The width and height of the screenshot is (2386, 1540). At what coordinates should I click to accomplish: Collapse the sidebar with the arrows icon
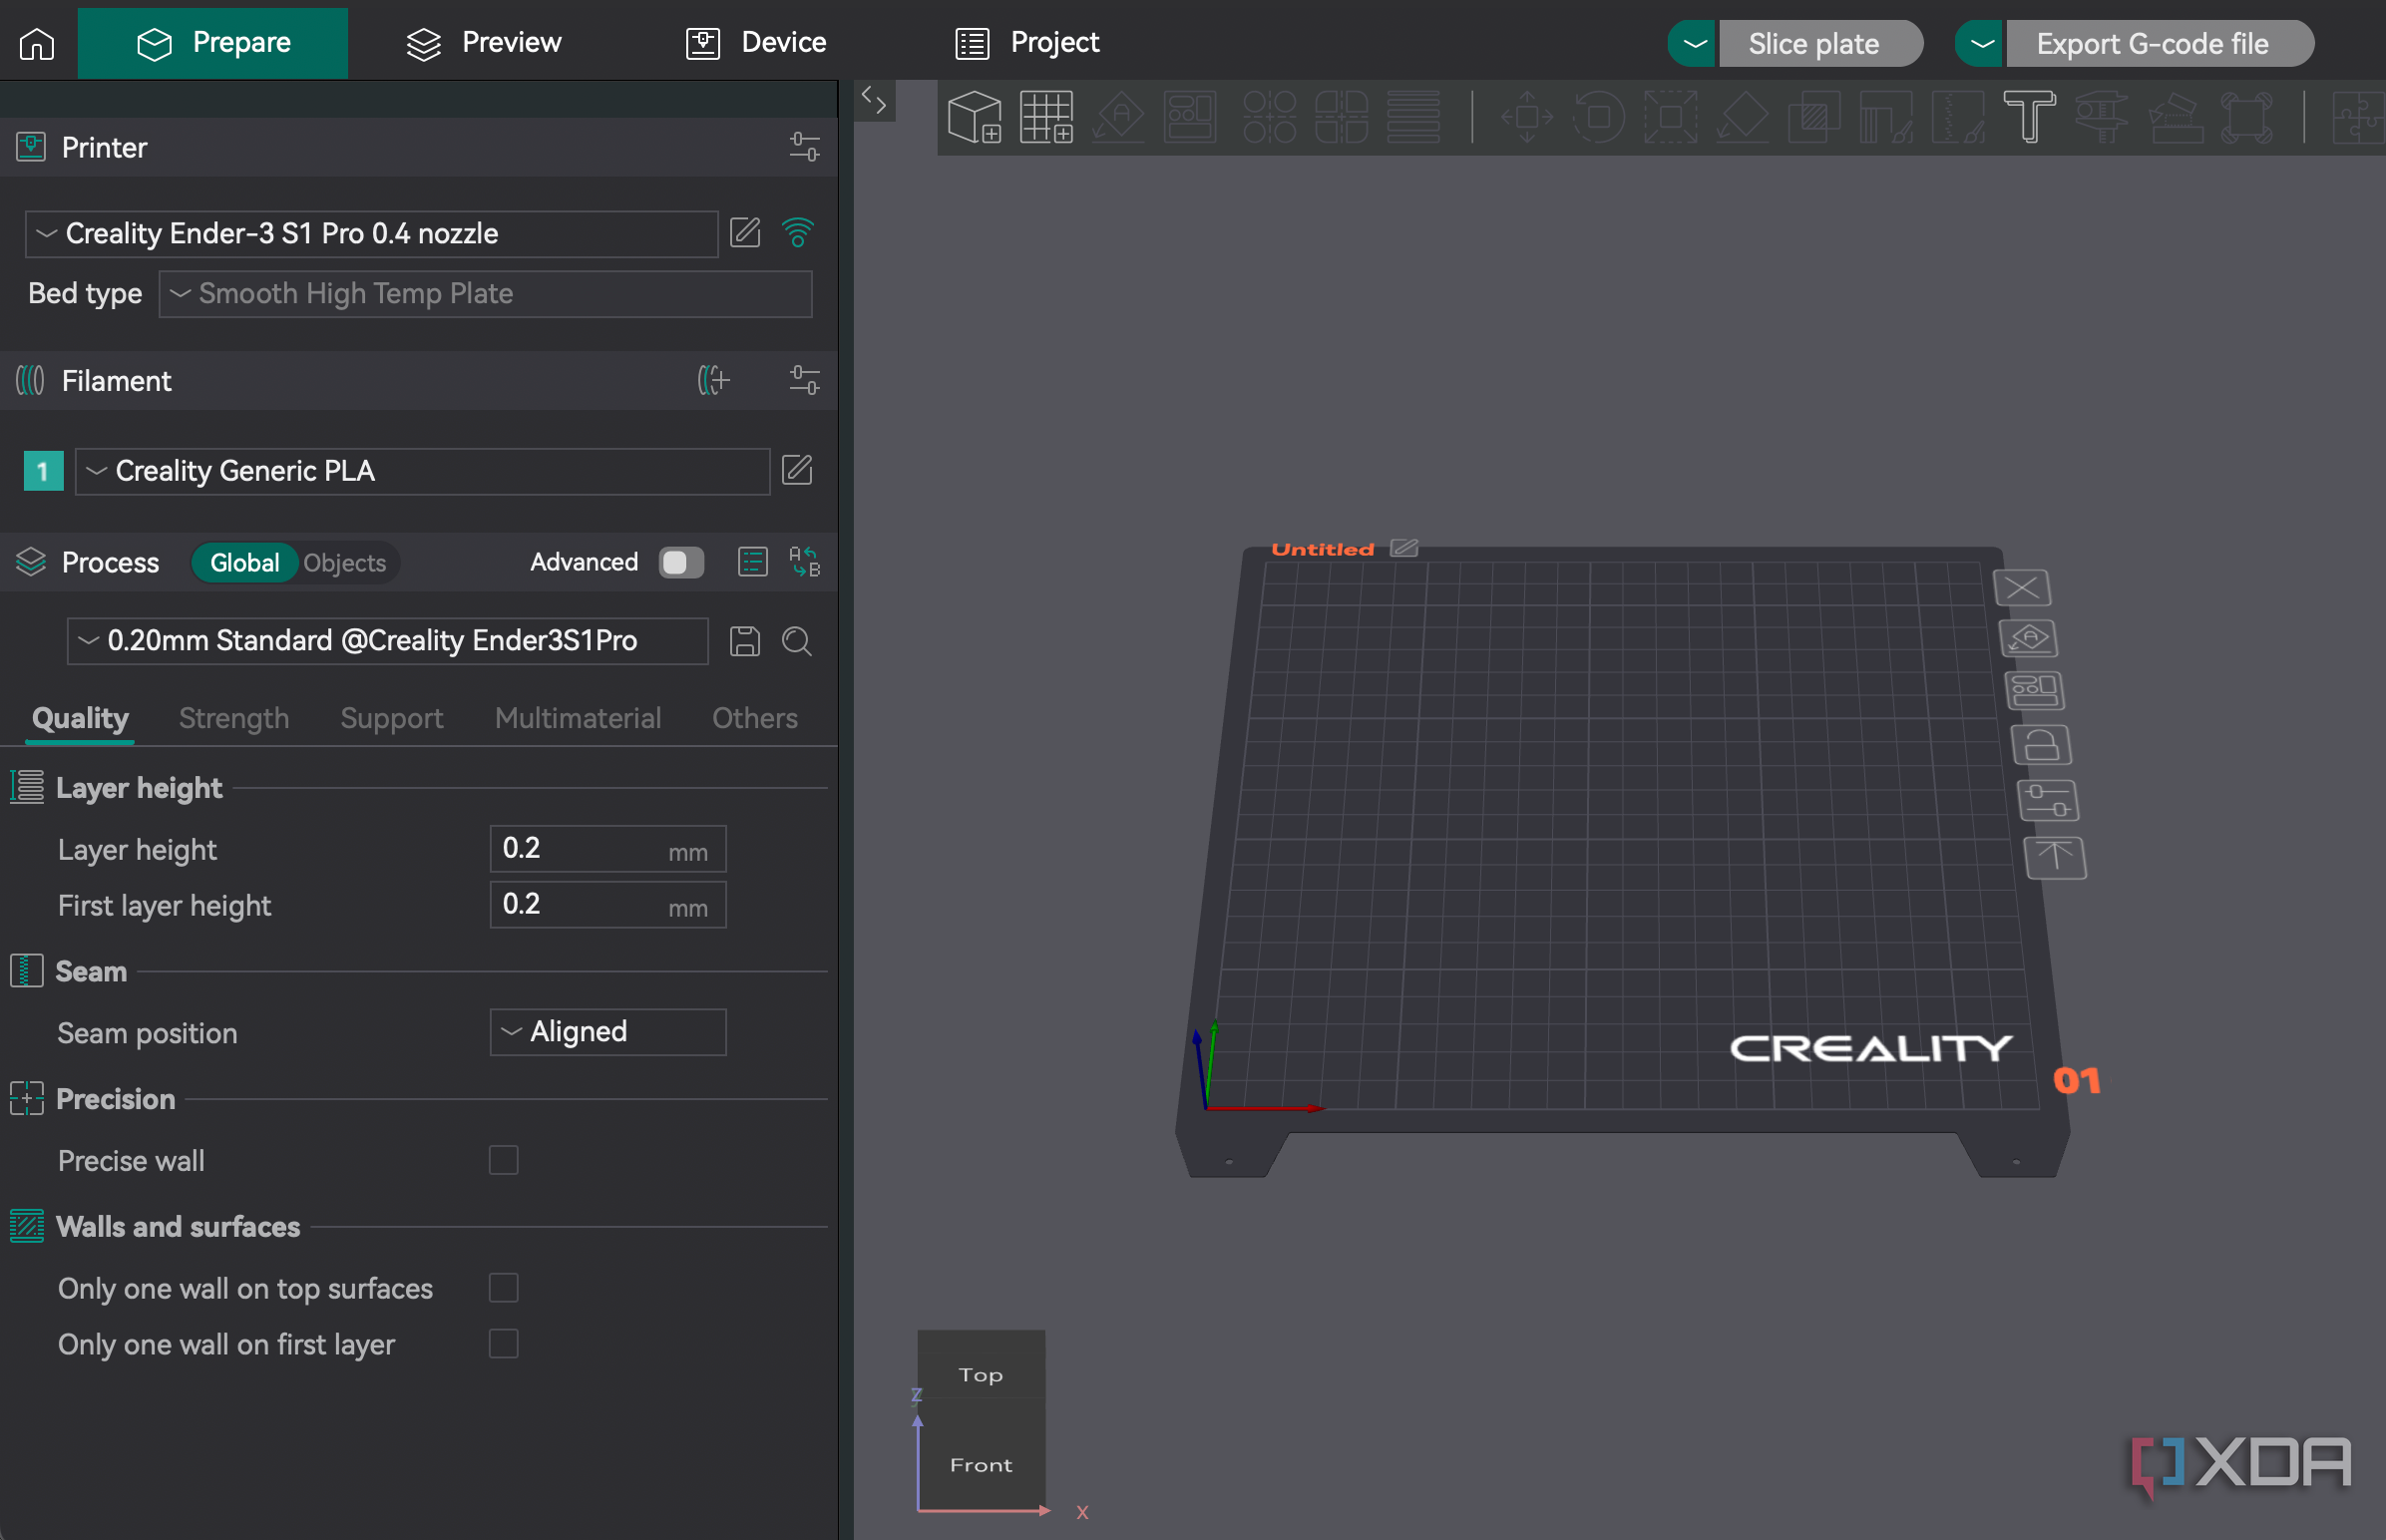(x=874, y=100)
